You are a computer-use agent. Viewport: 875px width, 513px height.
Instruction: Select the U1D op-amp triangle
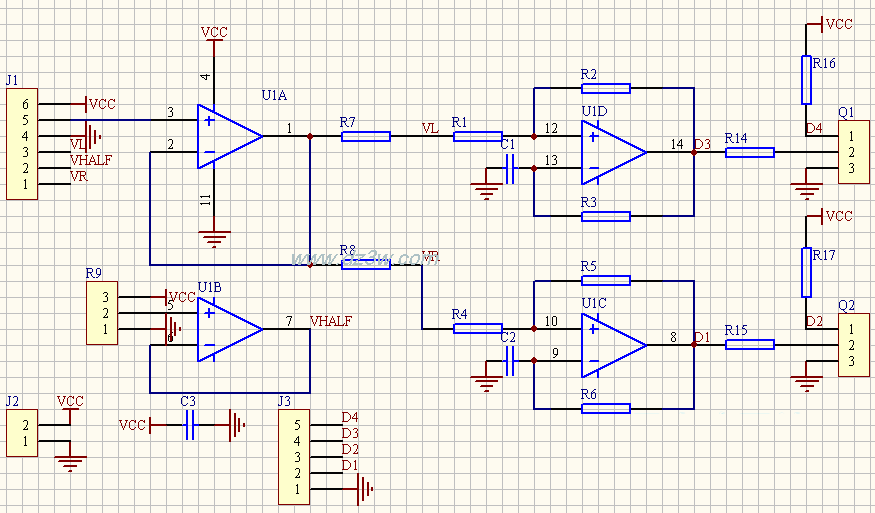(x=611, y=152)
